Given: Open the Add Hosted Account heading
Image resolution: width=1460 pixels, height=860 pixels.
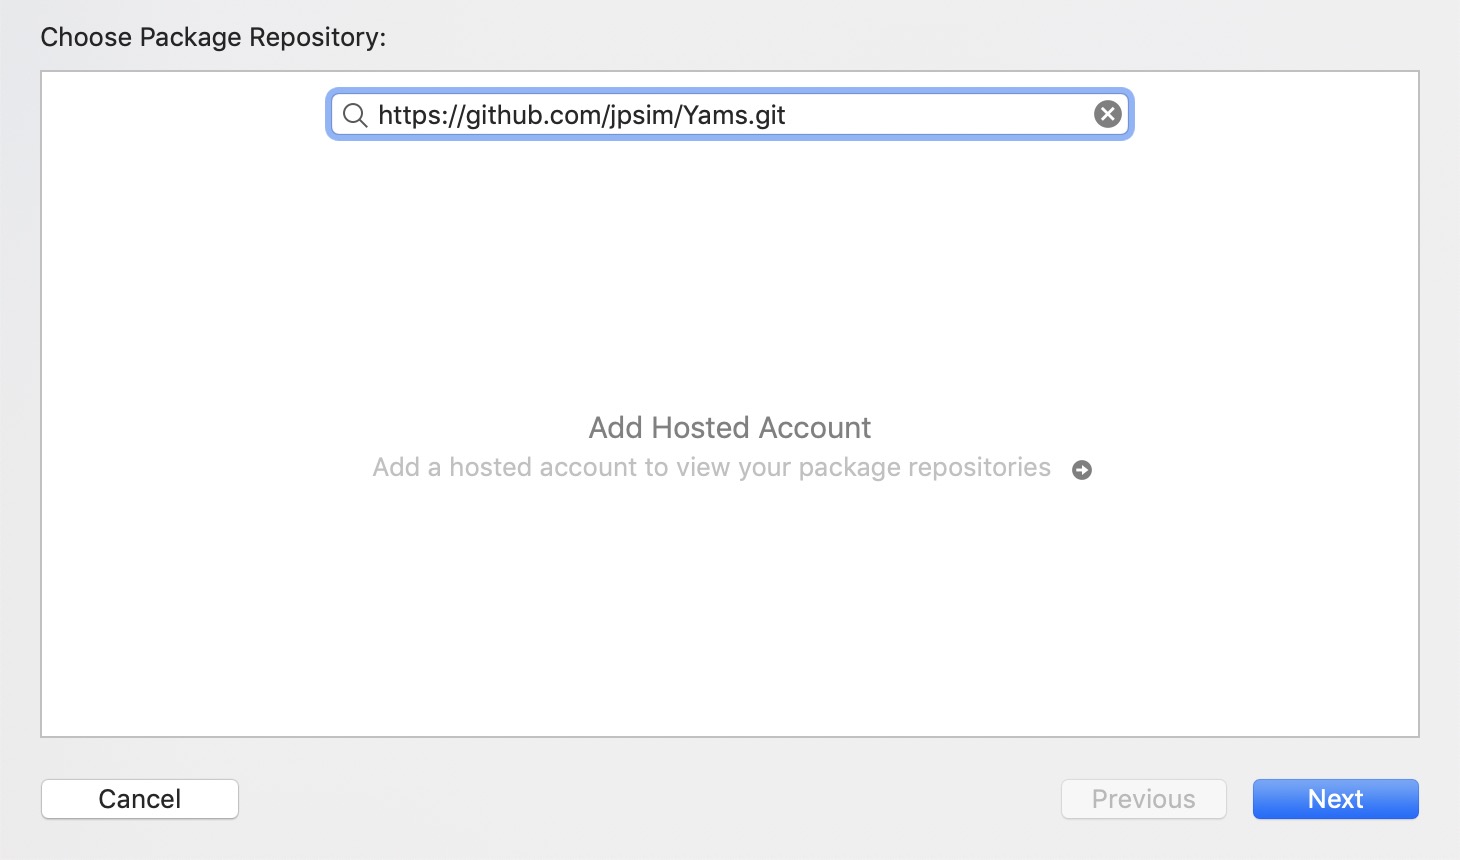Looking at the screenshot, I should [730, 428].
